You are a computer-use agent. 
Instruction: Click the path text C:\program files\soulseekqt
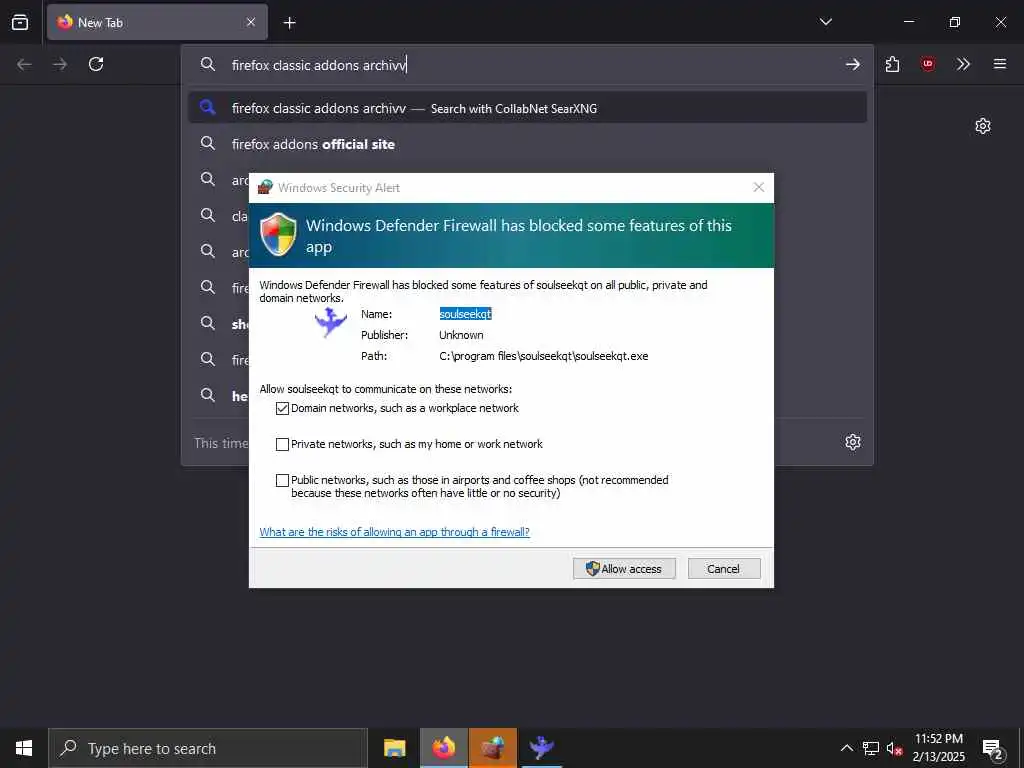click(543, 356)
